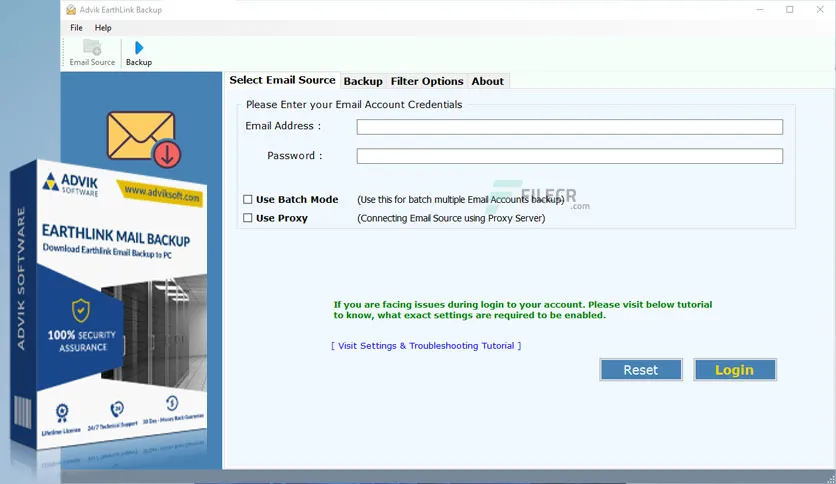The height and width of the screenshot is (484, 836).
Task: Click the 'Email Address :' label
Action: 283,126
